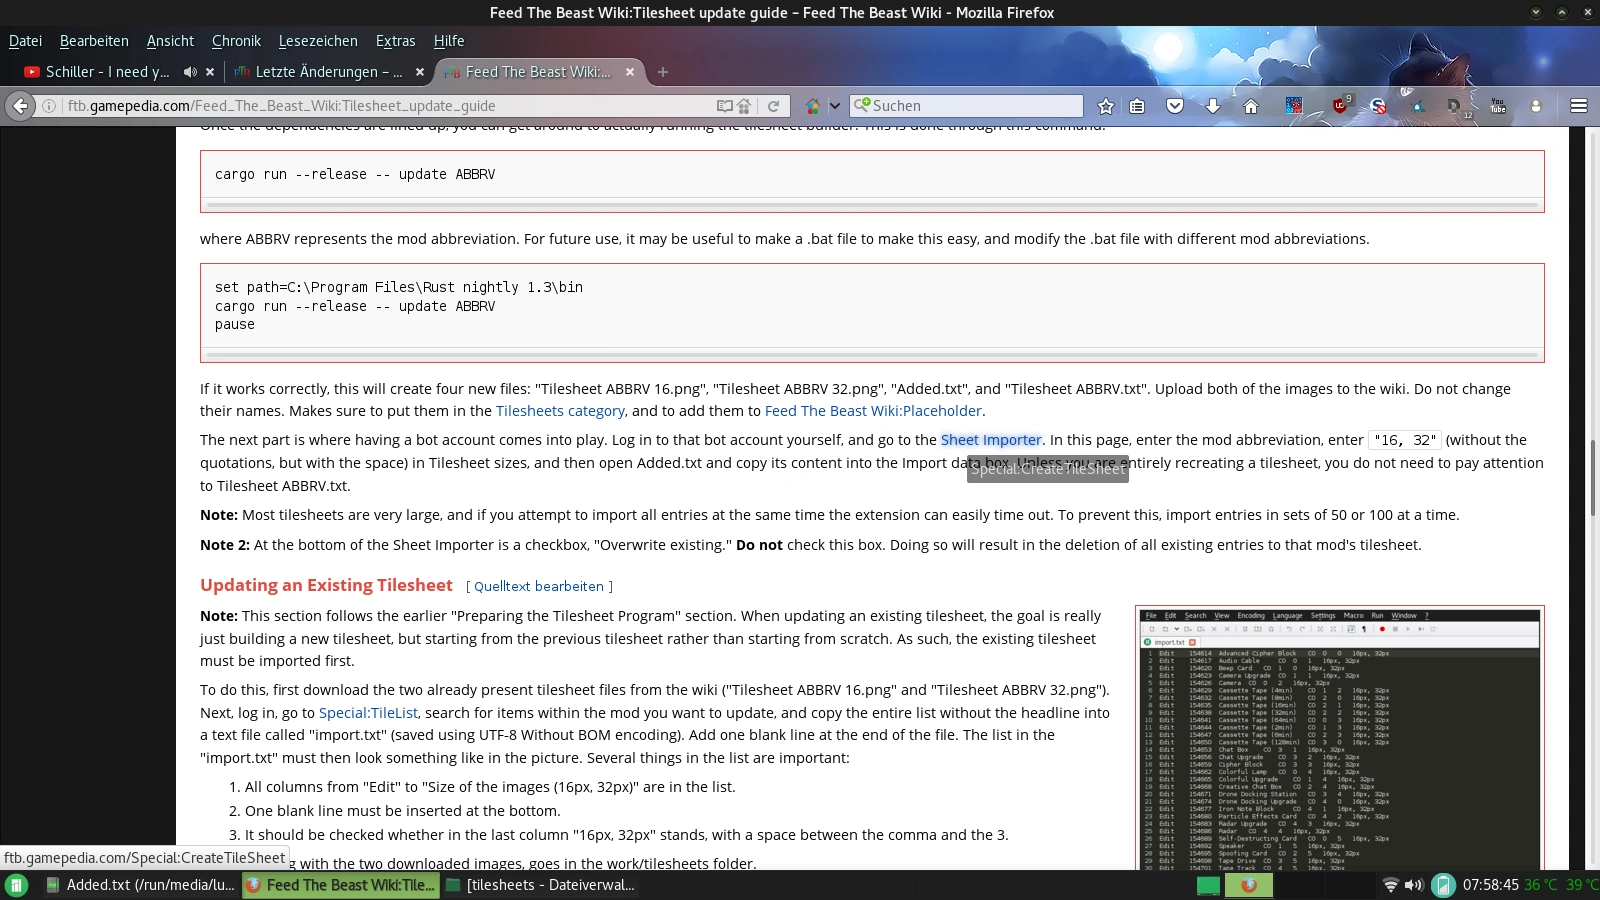Open the Sheet Importer link
The image size is (1600, 900).
[991, 440]
